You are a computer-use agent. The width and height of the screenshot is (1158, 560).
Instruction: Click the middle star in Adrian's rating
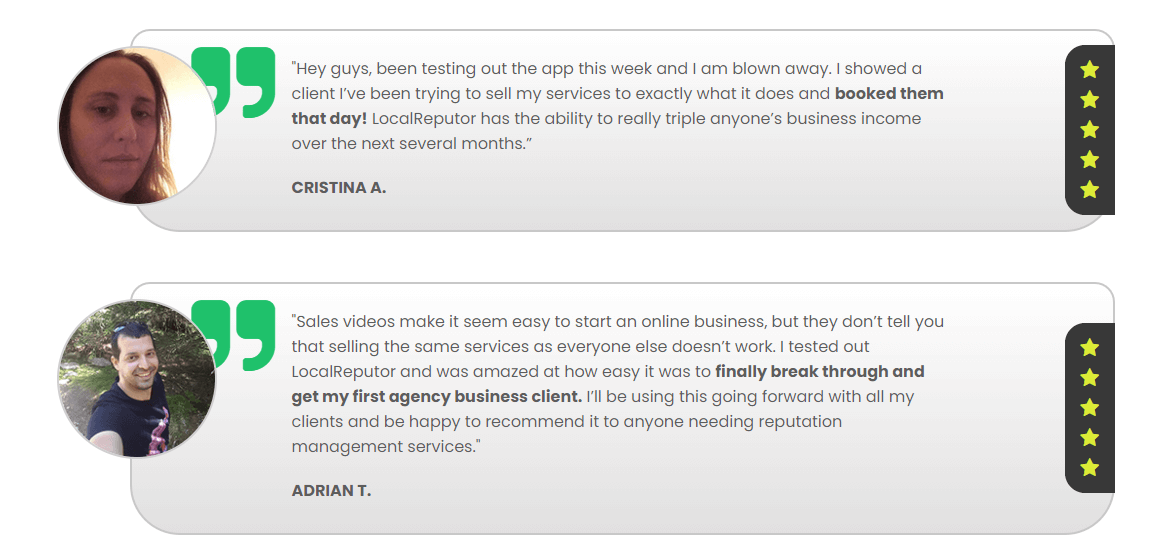click(x=1089, y=408)
